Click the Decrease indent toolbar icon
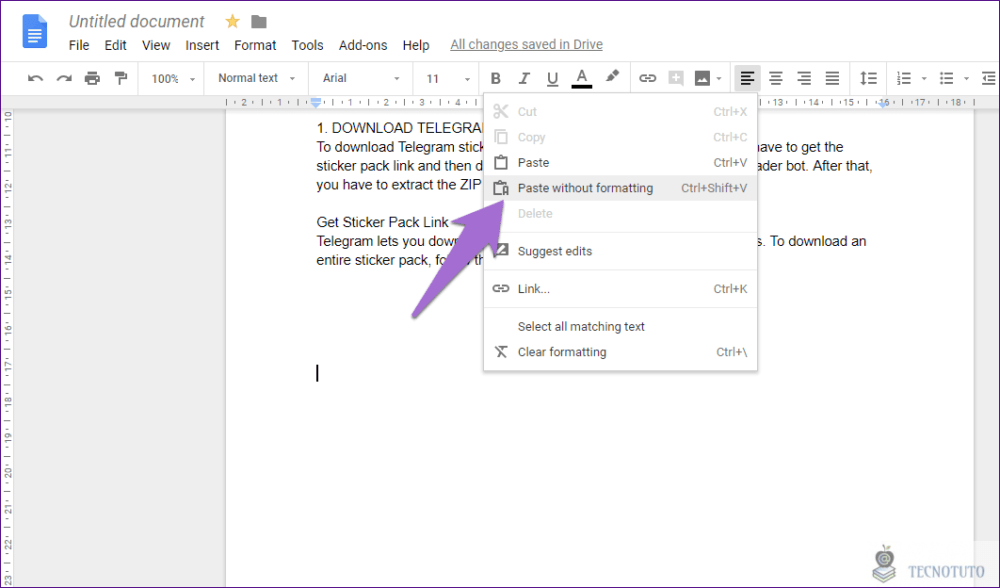The image size is (1000, 588). pyautogui.click(x=989, y=78)
